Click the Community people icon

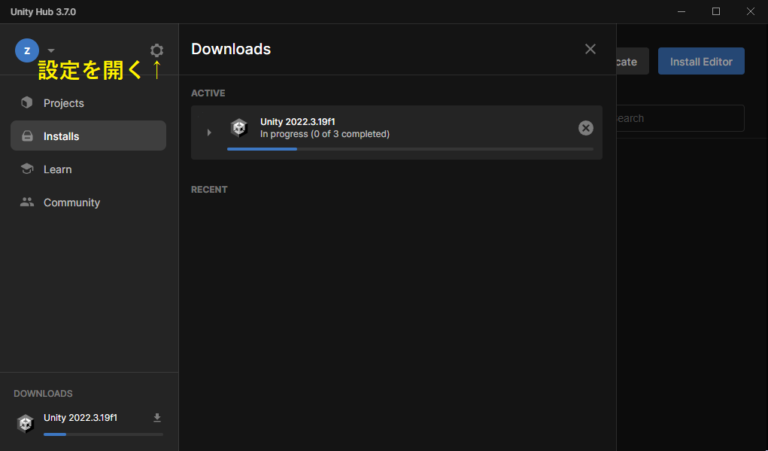27,202
